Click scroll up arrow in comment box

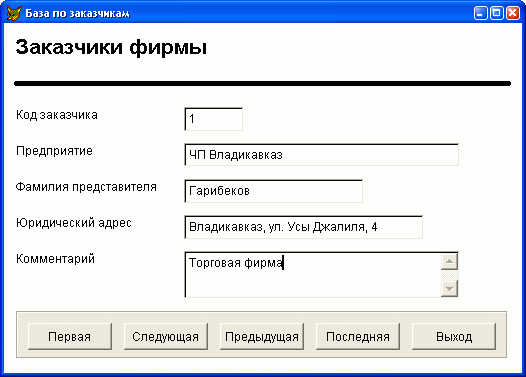point(450,261)
